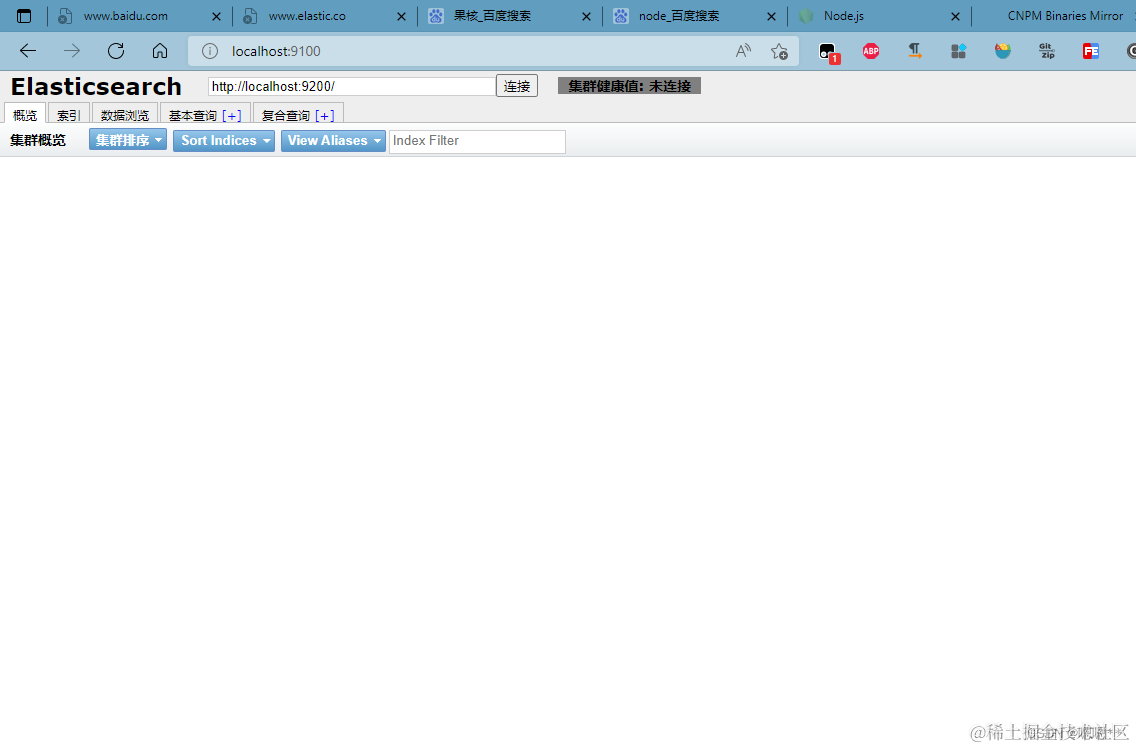
Task: Click the browser forward arrow
Action: click(x=72, y=51)
